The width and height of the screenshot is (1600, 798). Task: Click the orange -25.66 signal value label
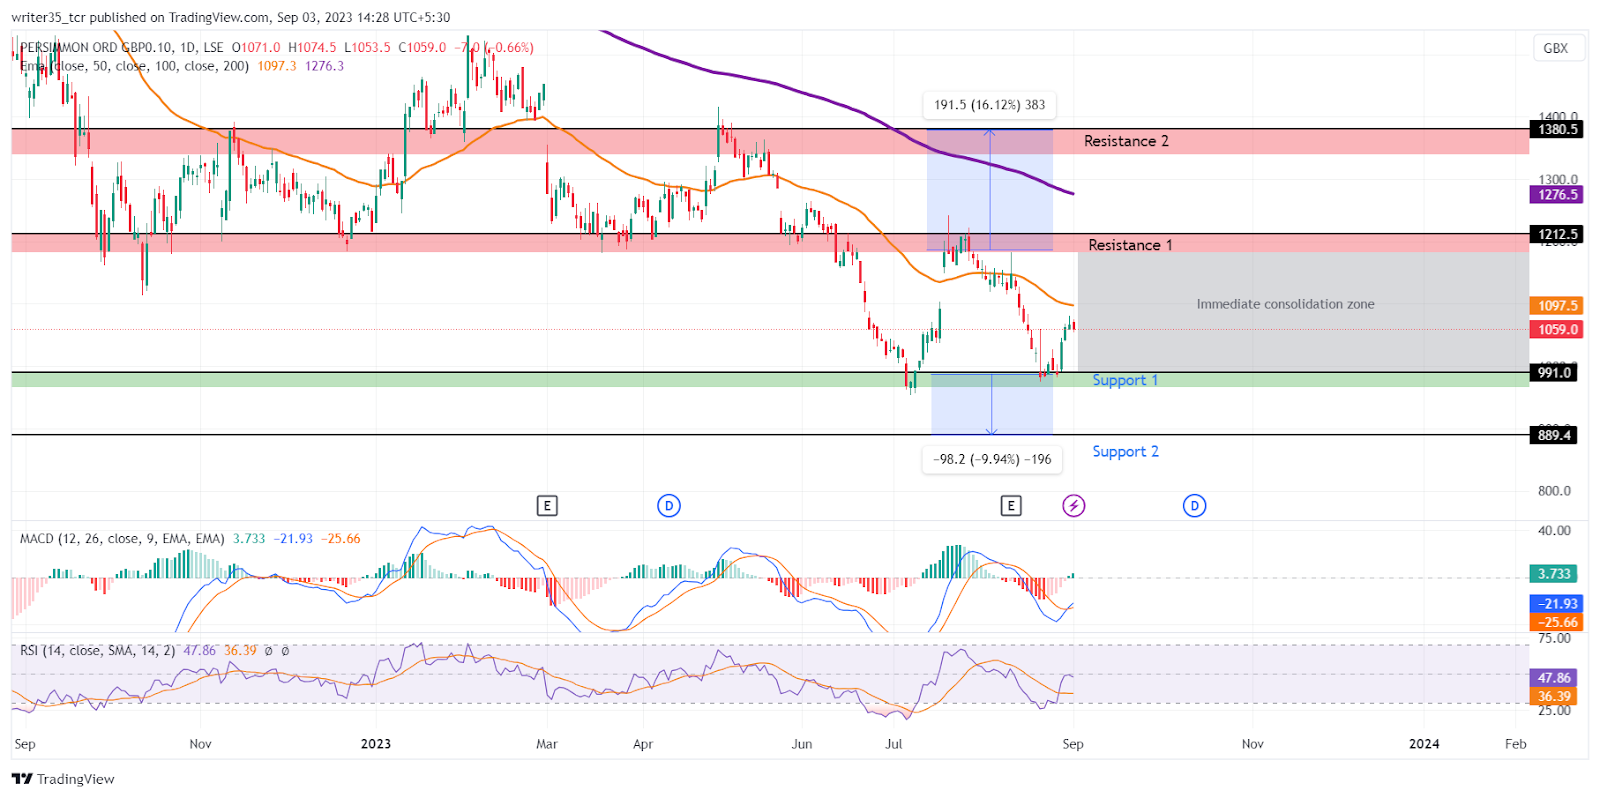point(1557,622)
